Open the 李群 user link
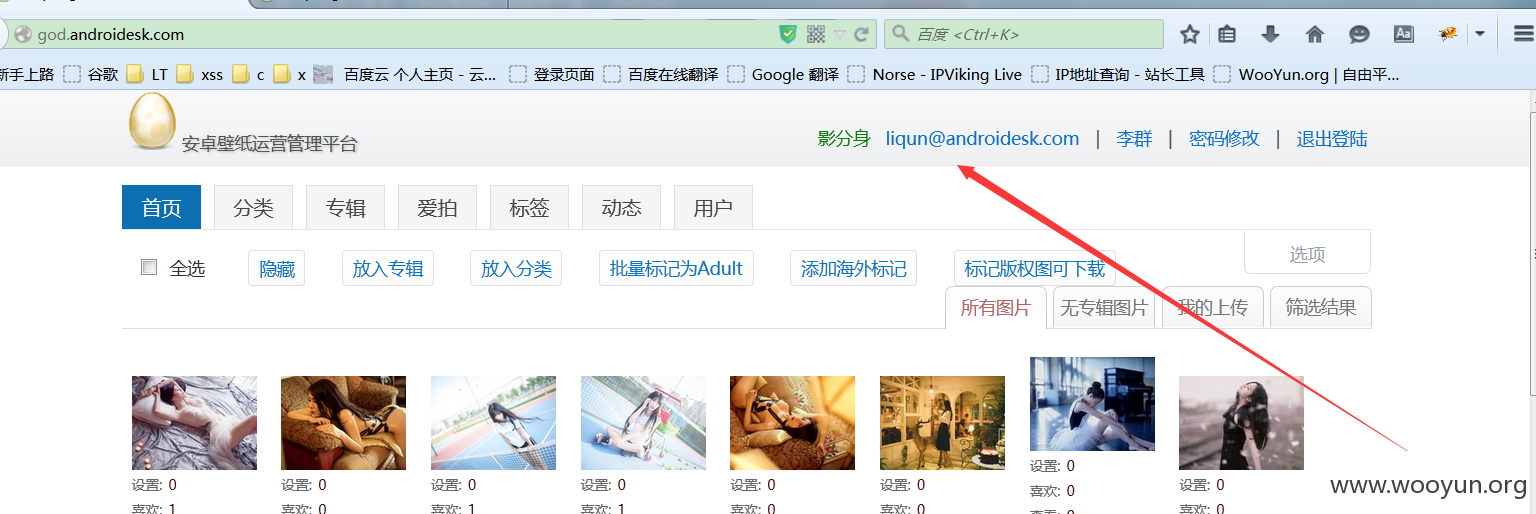Screen dimensions: 1536x514 pos(1134,139)
